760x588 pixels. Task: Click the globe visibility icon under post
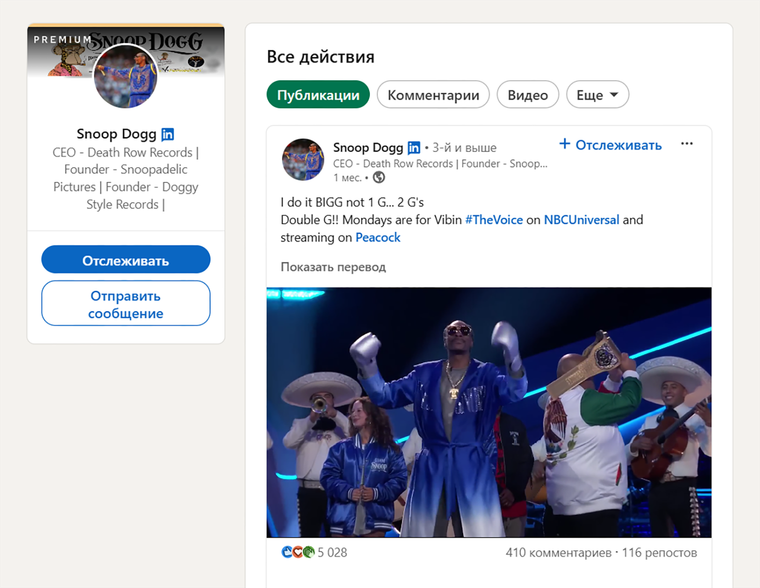click(x=379, y=177)
